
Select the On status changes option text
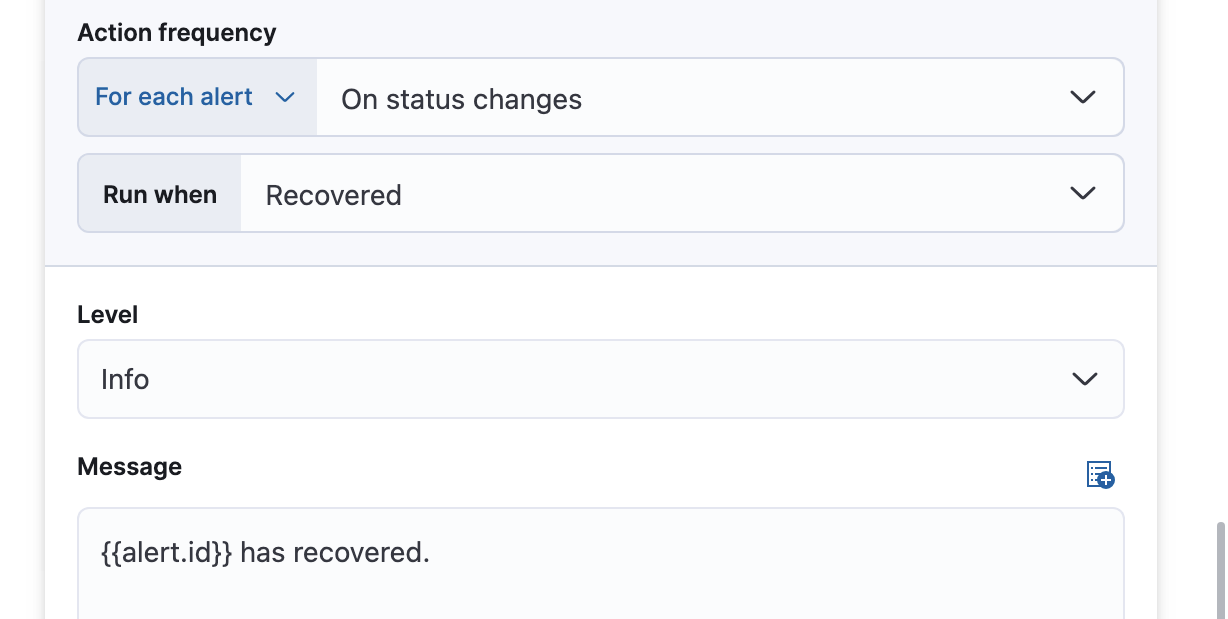coord(461,99)
